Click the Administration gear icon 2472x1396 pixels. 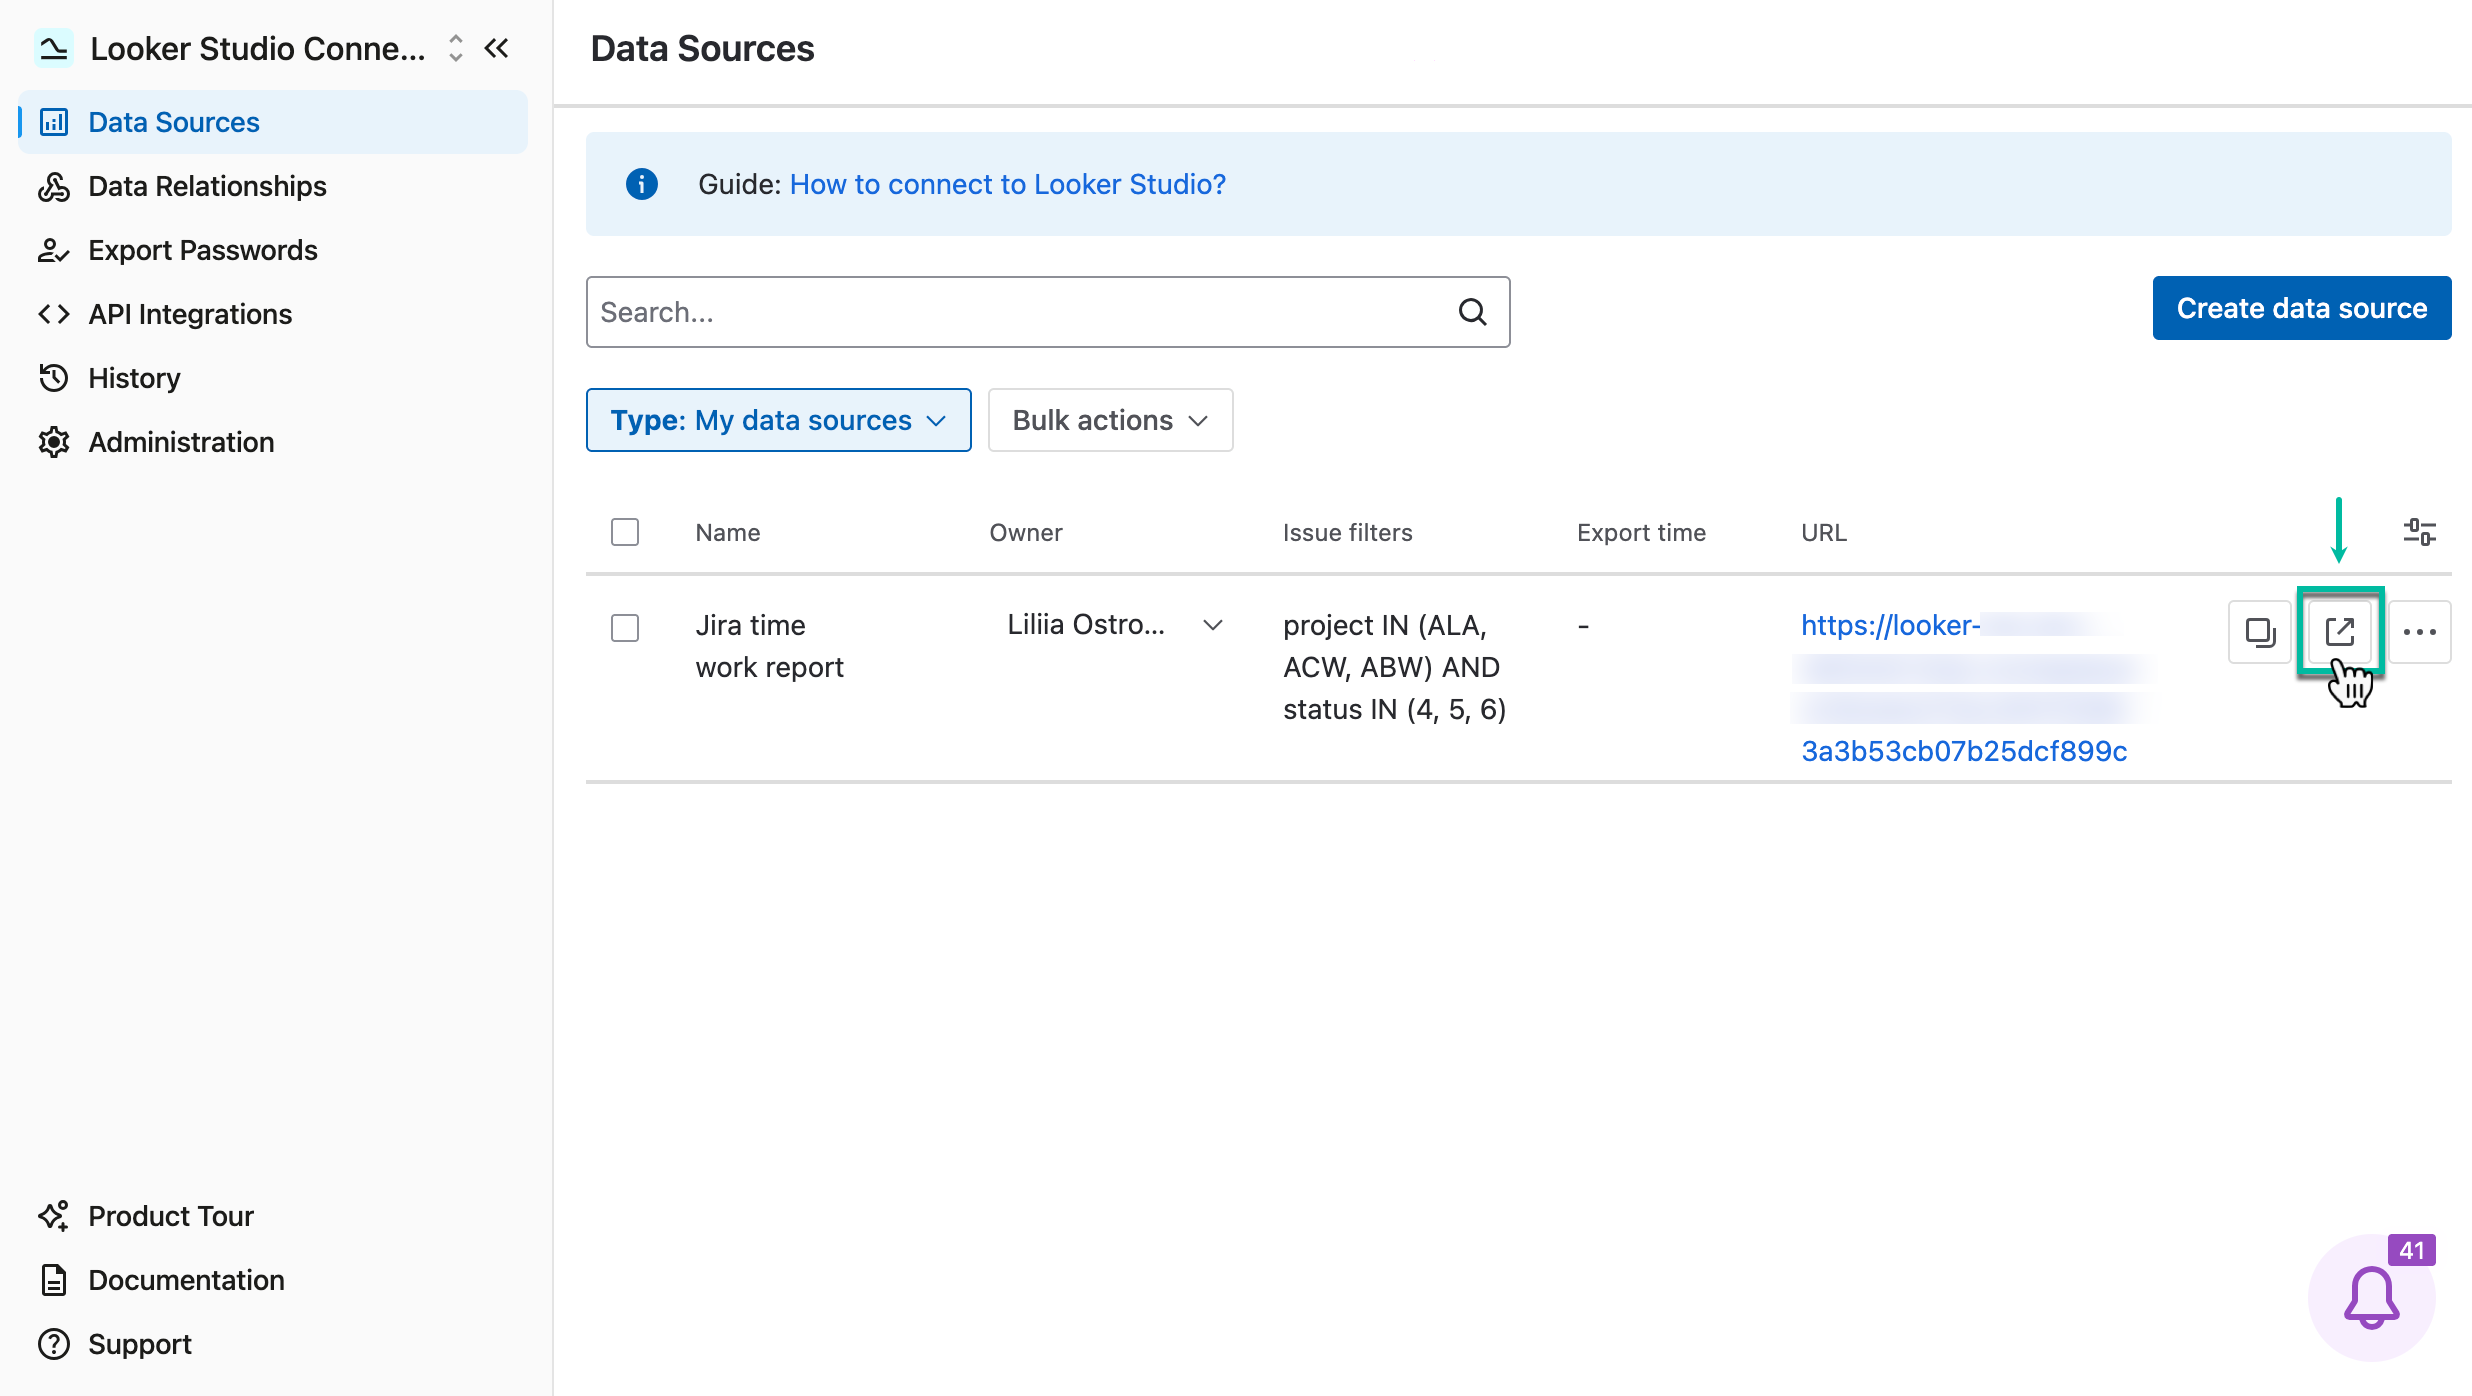click(x=54, y=442)
